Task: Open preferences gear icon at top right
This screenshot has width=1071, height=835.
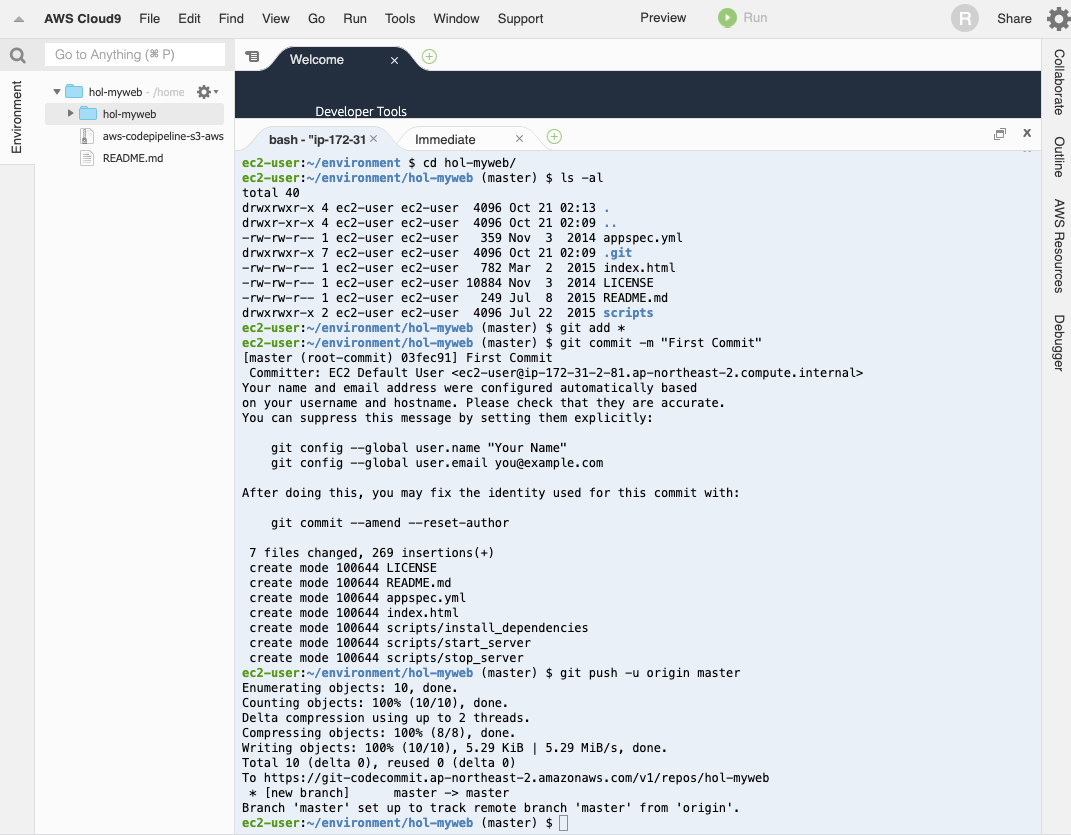Action: click(x=1059, y=18)
